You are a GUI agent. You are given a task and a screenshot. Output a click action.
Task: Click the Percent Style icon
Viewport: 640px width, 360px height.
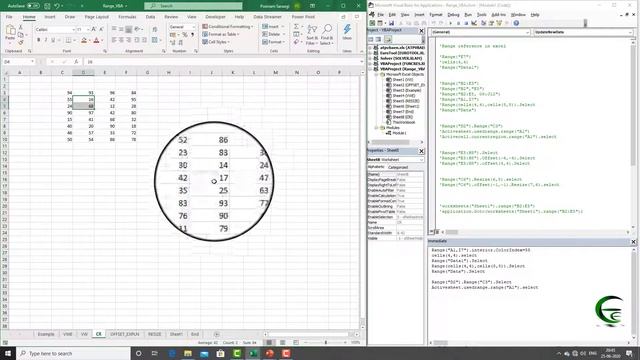(x=184, y=35)
